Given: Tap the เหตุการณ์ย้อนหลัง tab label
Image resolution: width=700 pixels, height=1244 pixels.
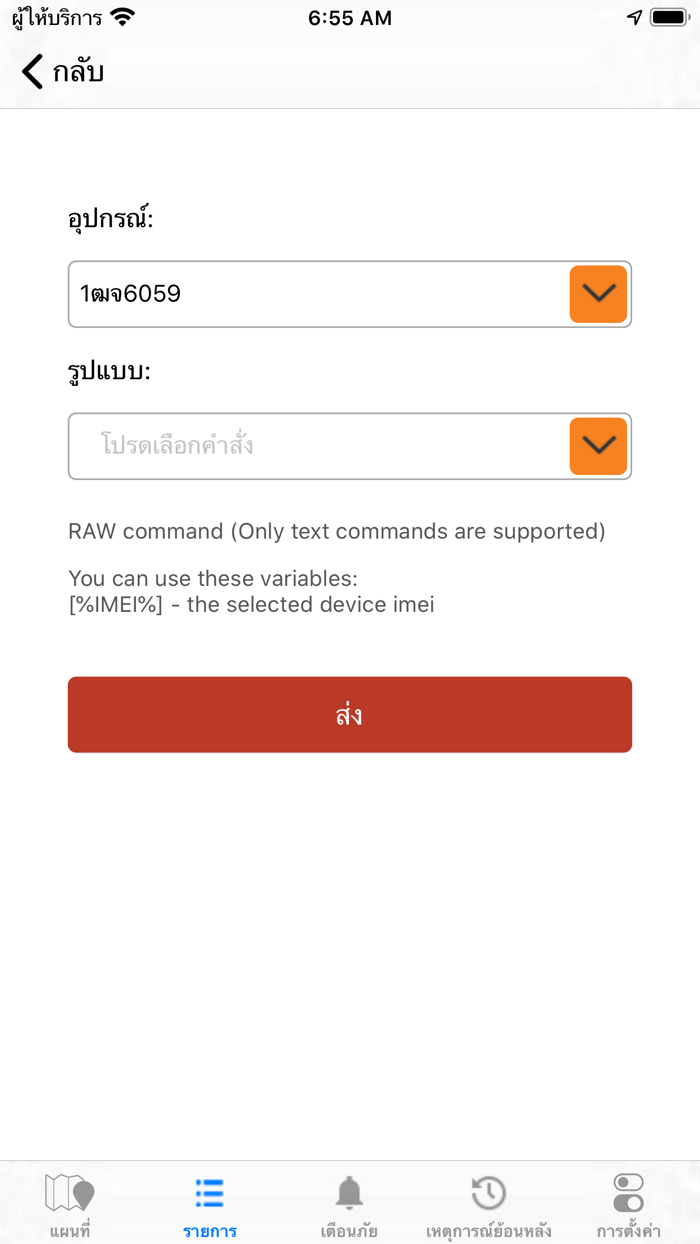Looking at the screenshot, I should click(x=489, y=1232).
